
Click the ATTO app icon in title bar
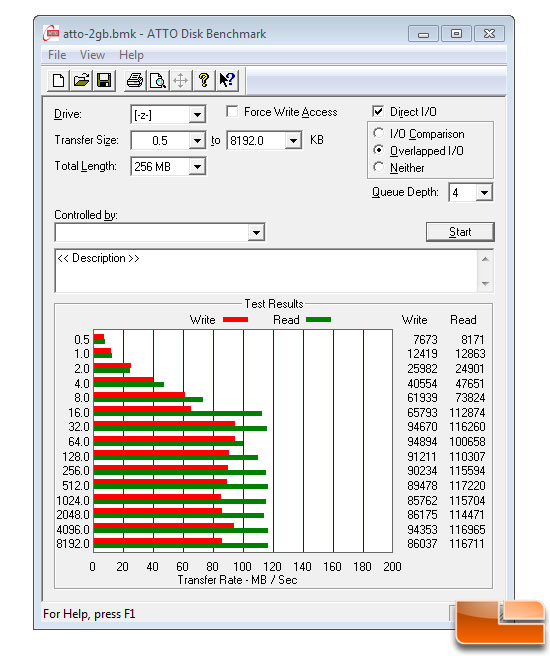(x=51, y=33)
